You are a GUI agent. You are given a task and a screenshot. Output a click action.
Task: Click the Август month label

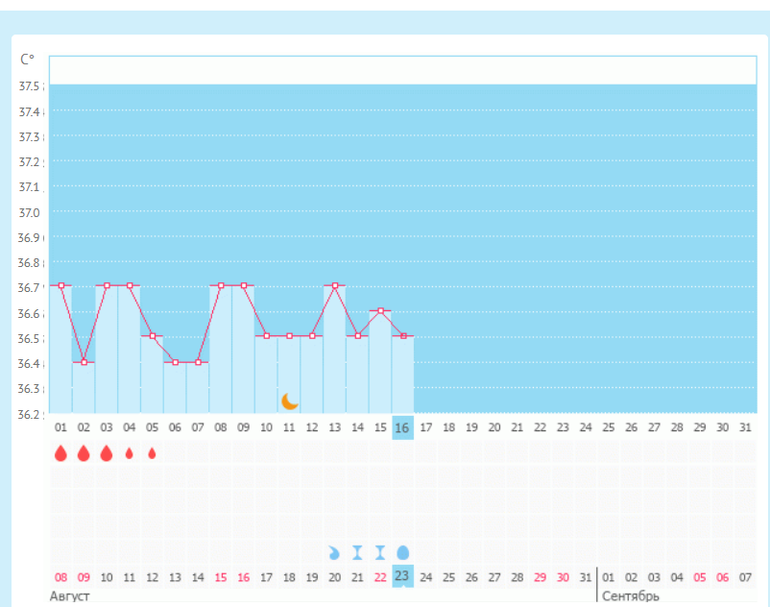[x=69, y=596]
